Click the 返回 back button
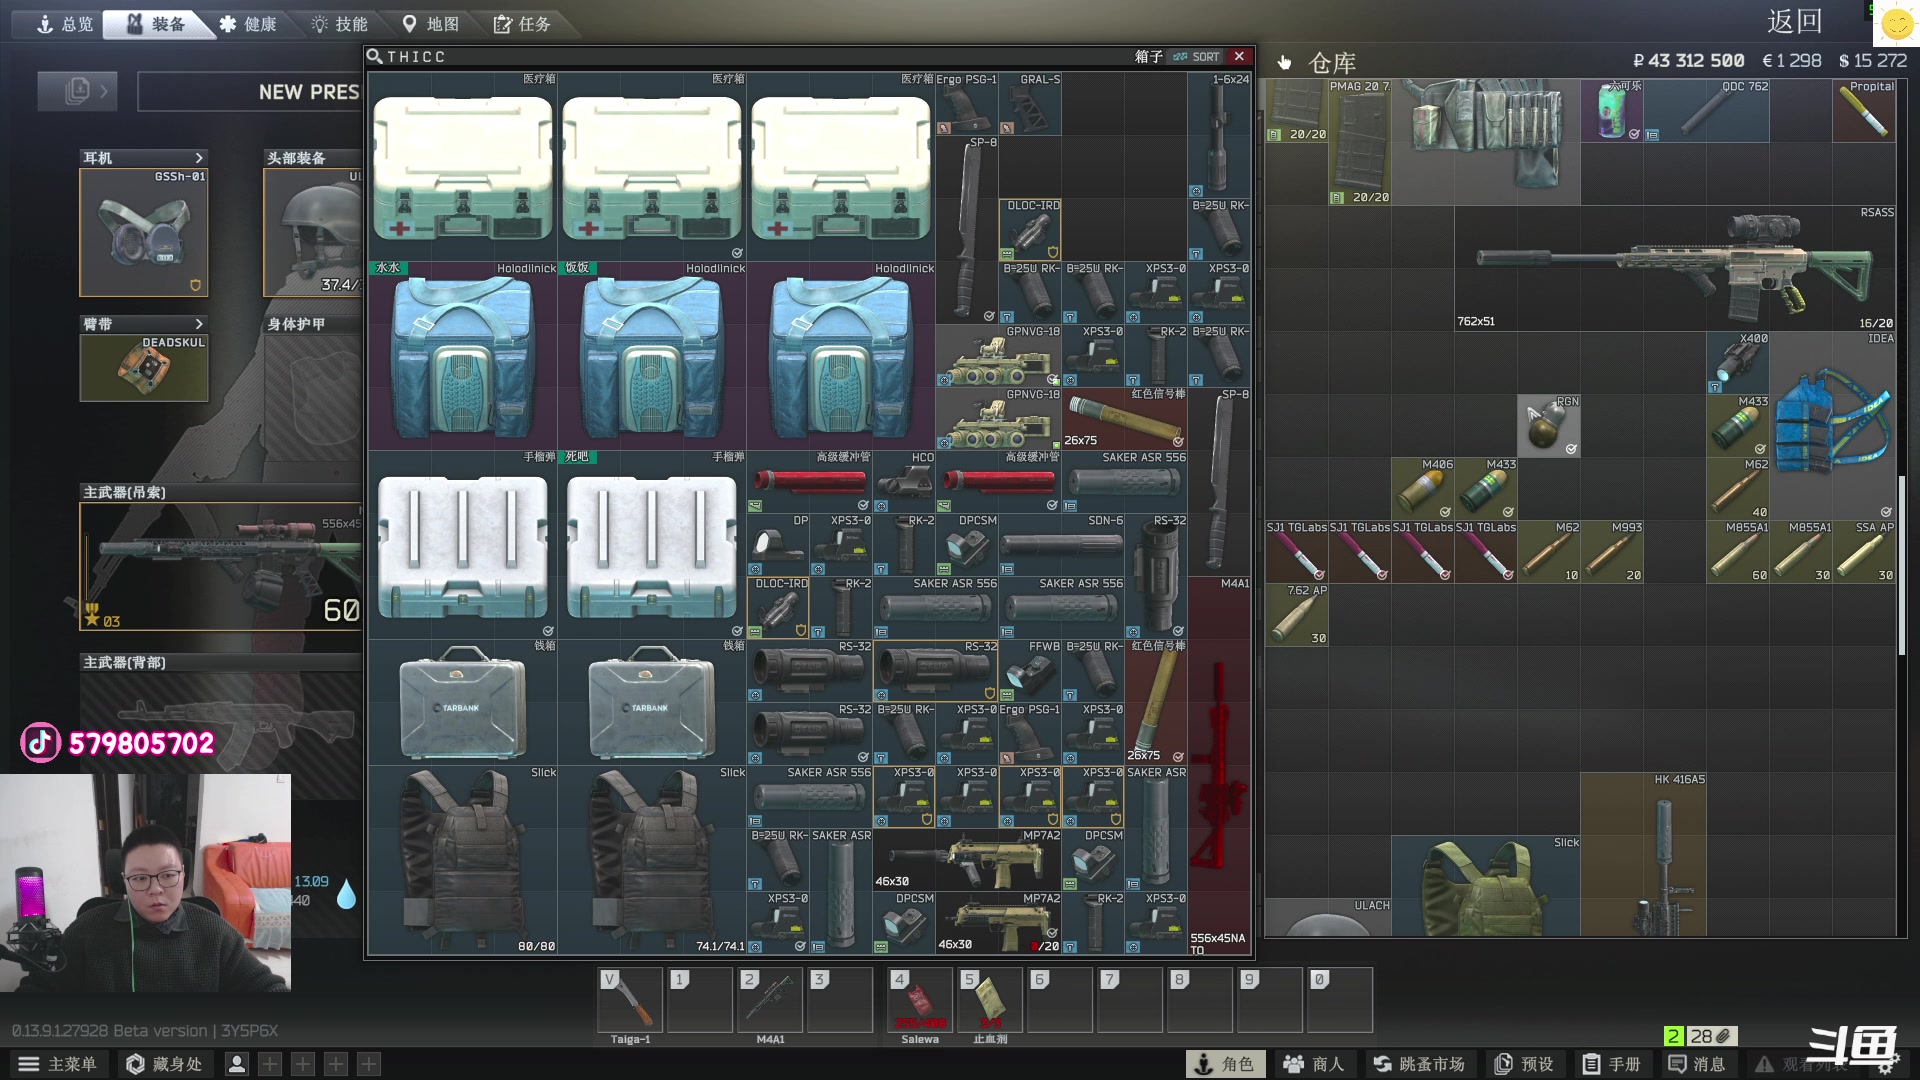This screenshot has width=1920, height=1080. pyautogui.click(x=1794, y=22)
